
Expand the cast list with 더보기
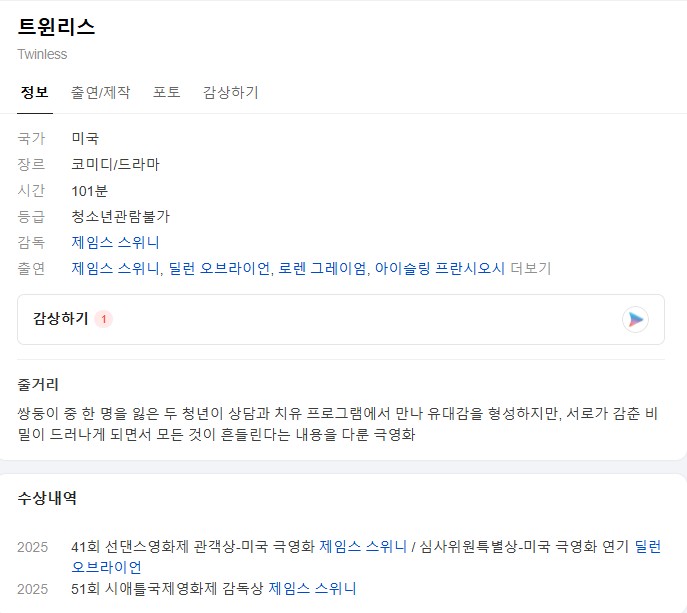coord(530,268)
